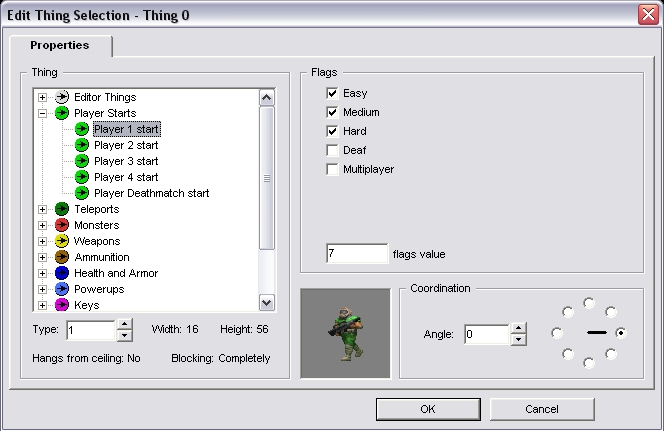
Task: Click the dark green Teleports icon
Action: click(62, 209)
